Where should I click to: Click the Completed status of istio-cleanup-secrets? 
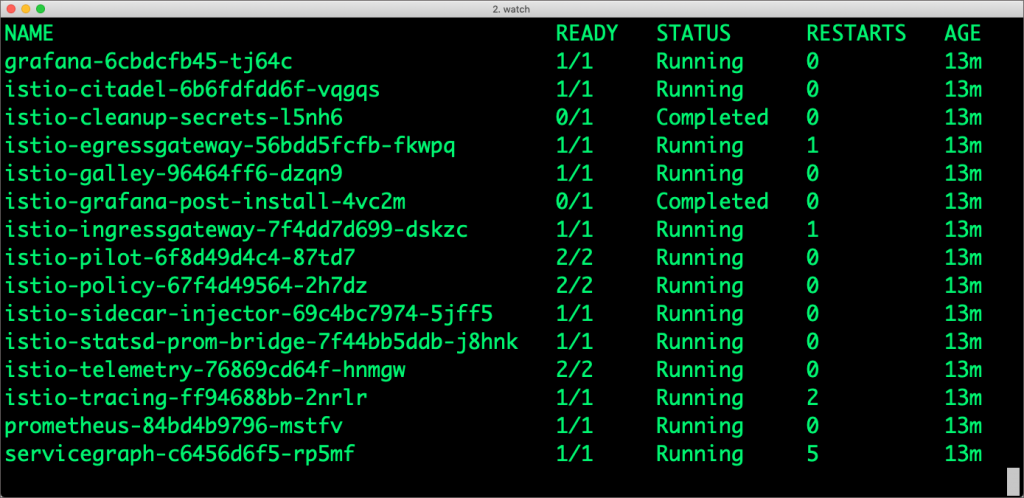coord(712,118)
